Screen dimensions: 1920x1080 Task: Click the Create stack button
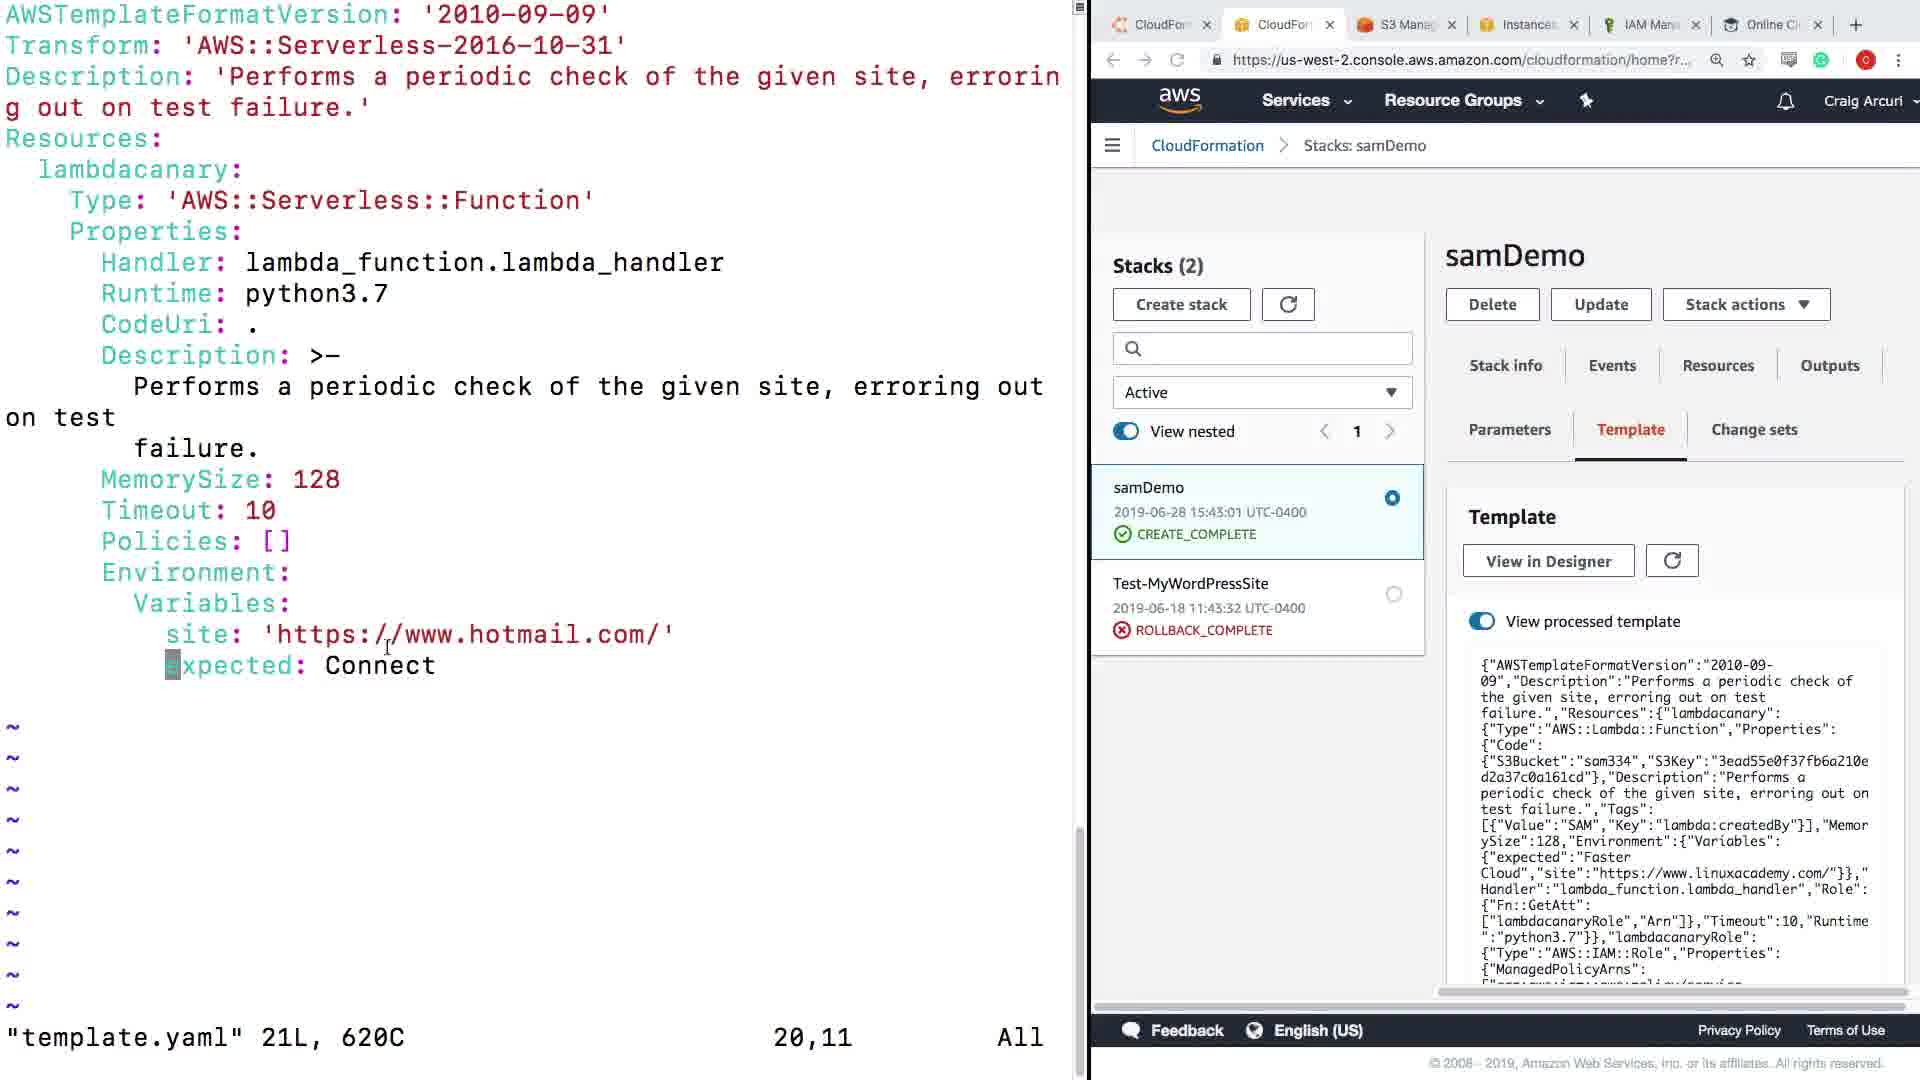coord(1181,305)
